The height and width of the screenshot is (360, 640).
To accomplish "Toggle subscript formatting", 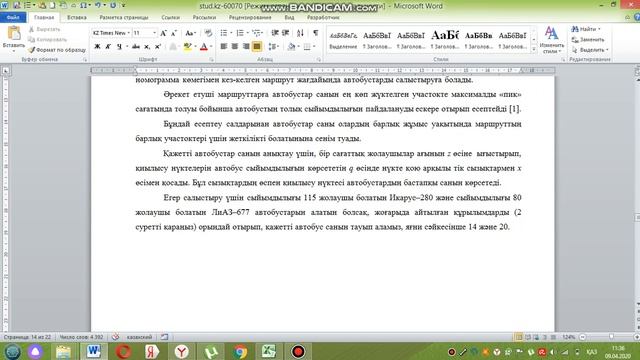I will (x=147, y=47).
